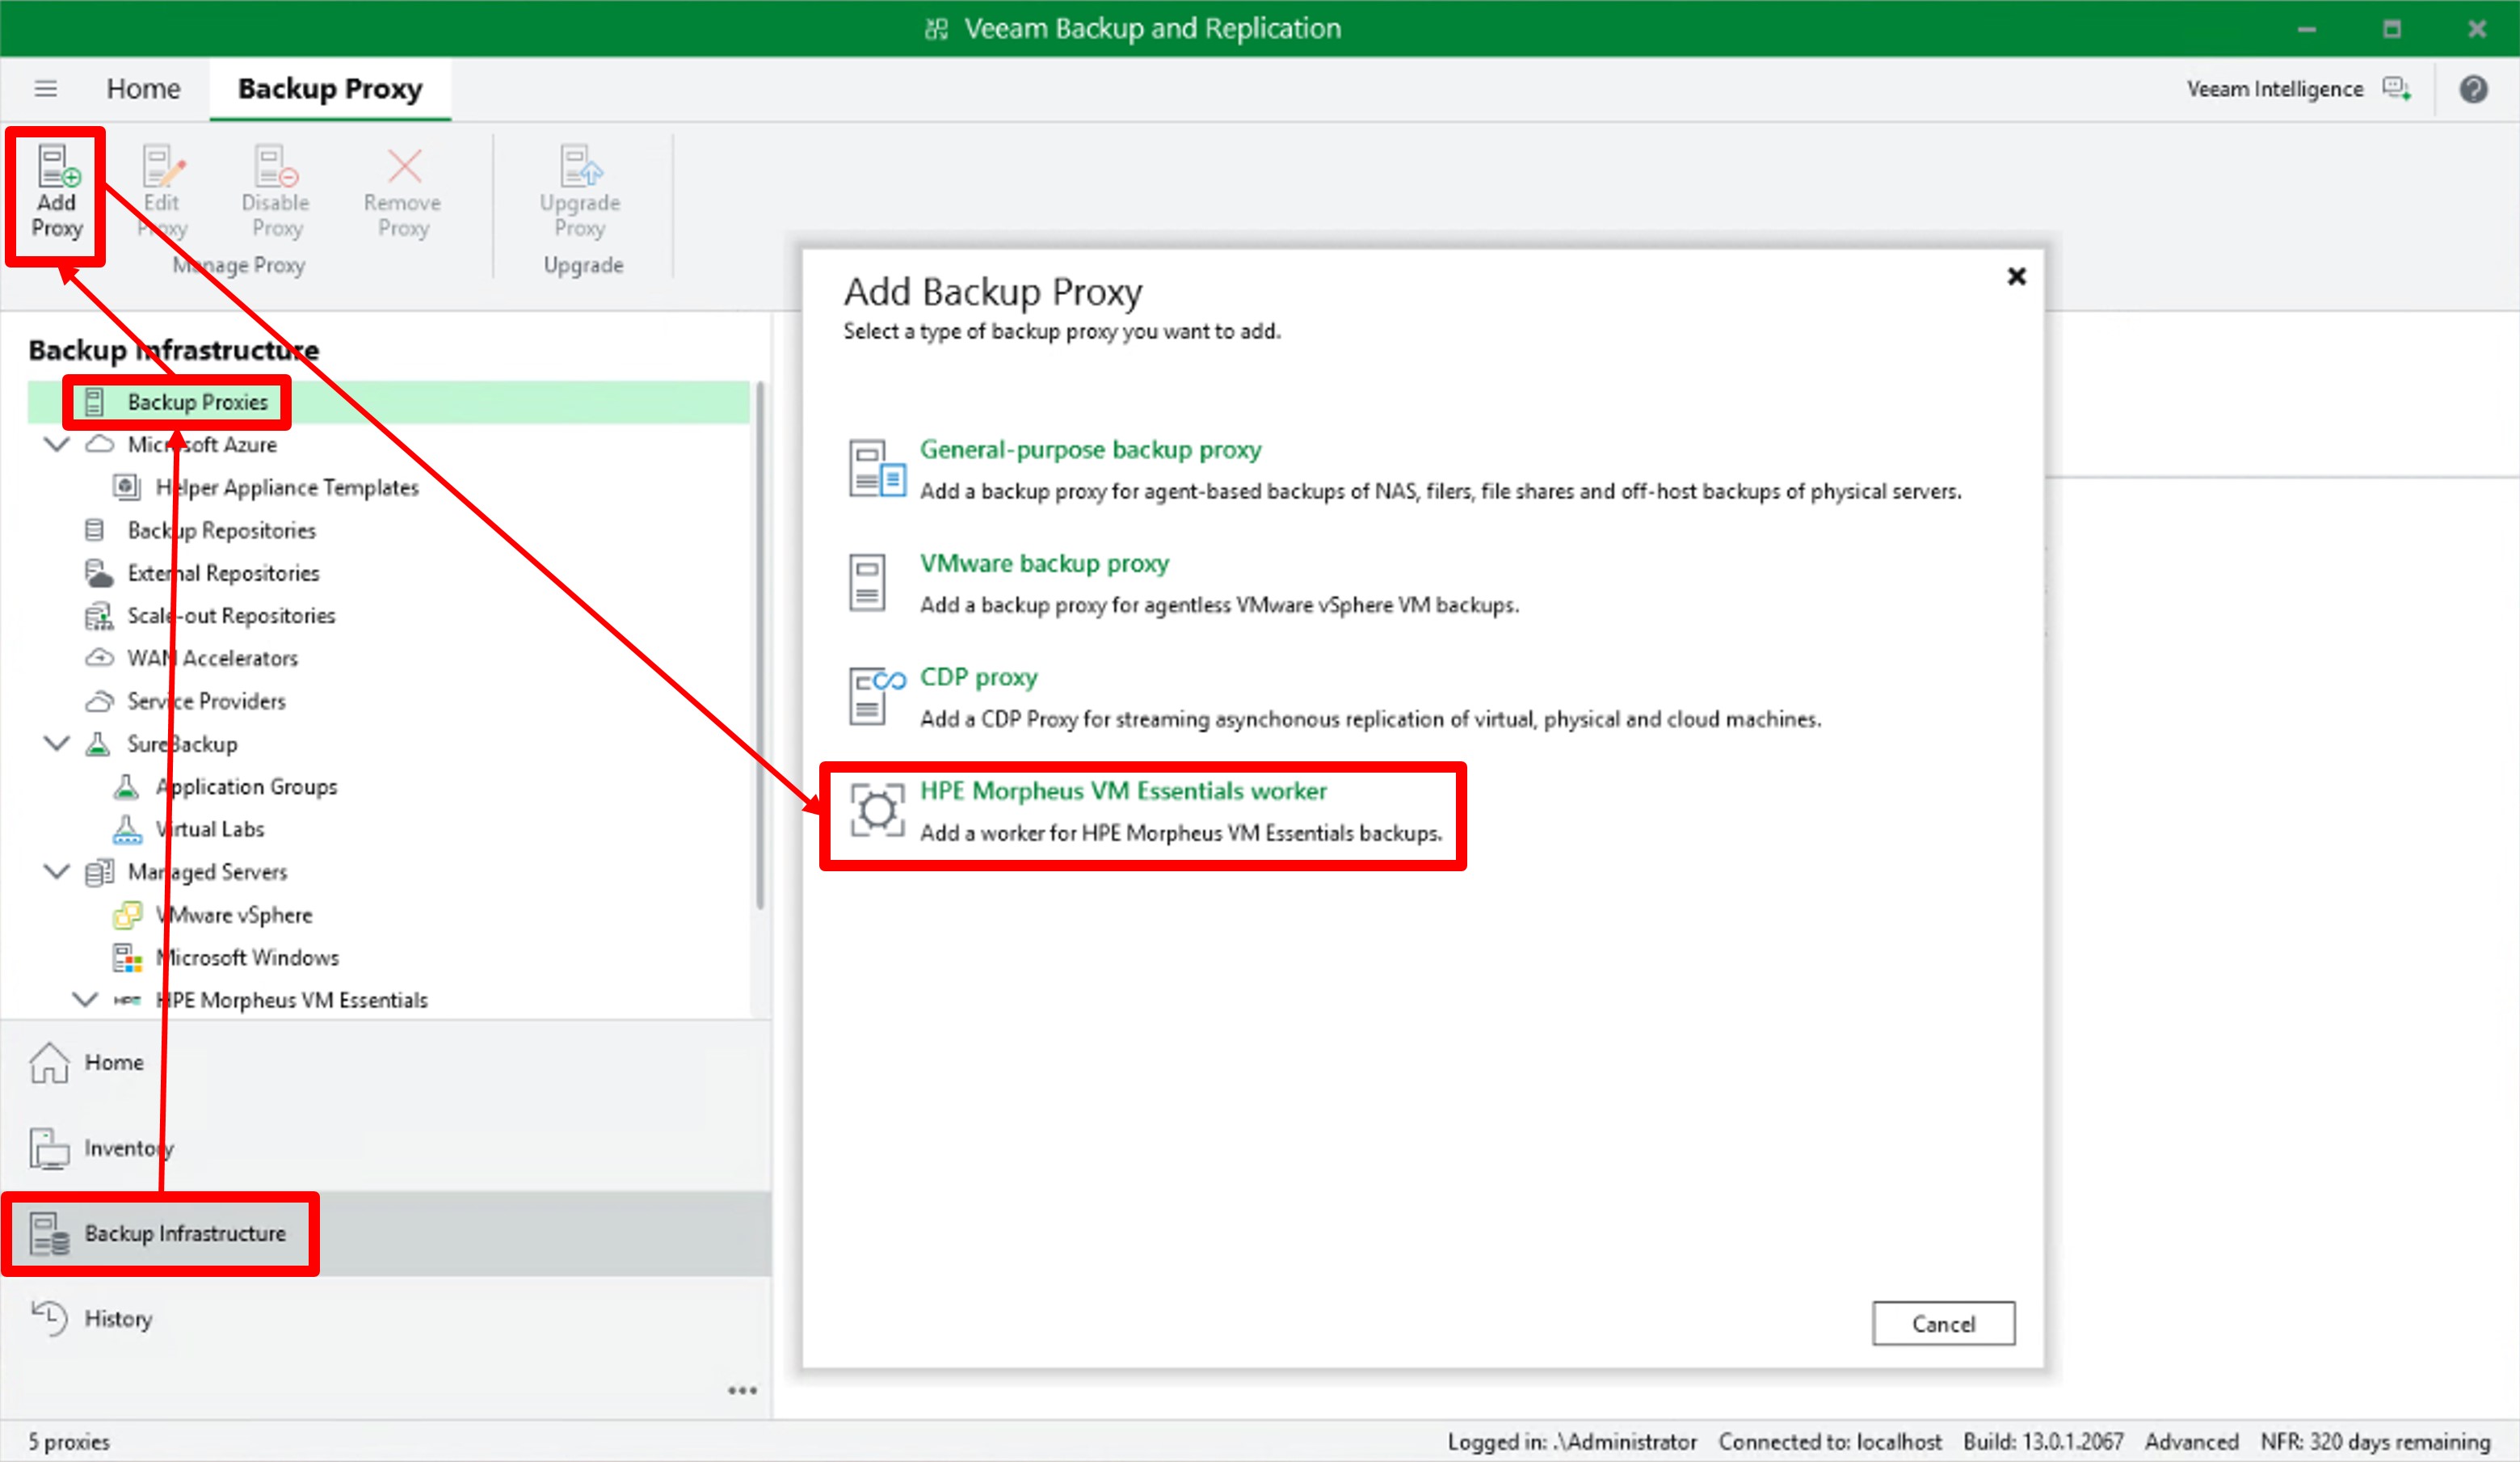Click "NFR: 320 days remaining" status text

pyautogui.click(x=2375, y=1442)
